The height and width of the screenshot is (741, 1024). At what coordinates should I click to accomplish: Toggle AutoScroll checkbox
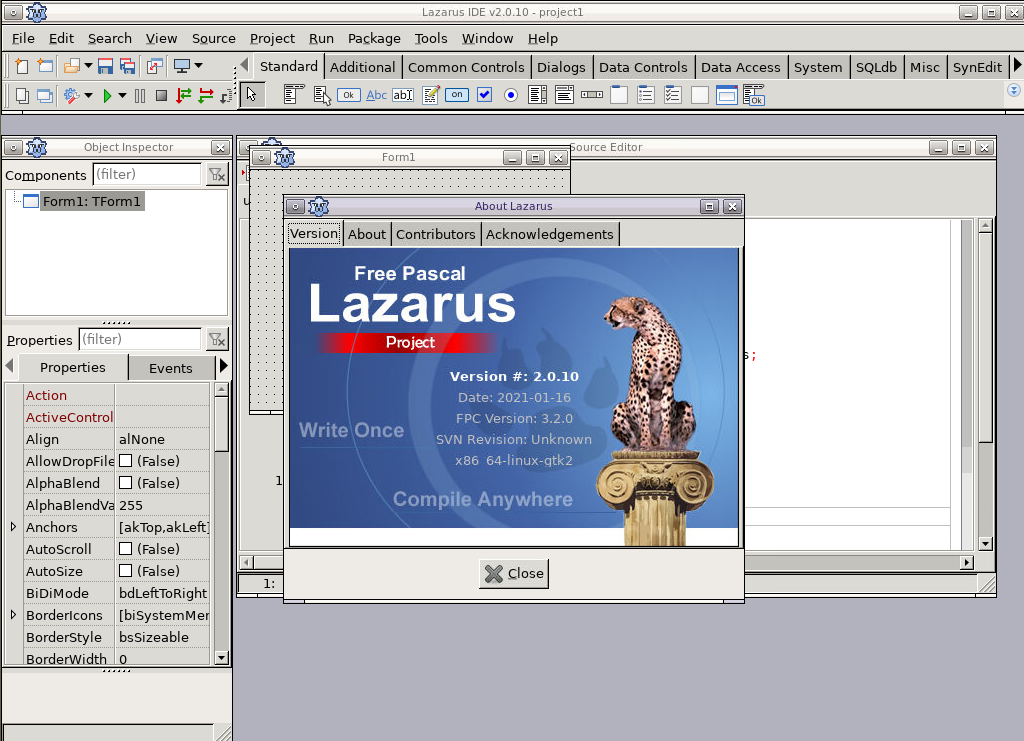coord(125,549)
